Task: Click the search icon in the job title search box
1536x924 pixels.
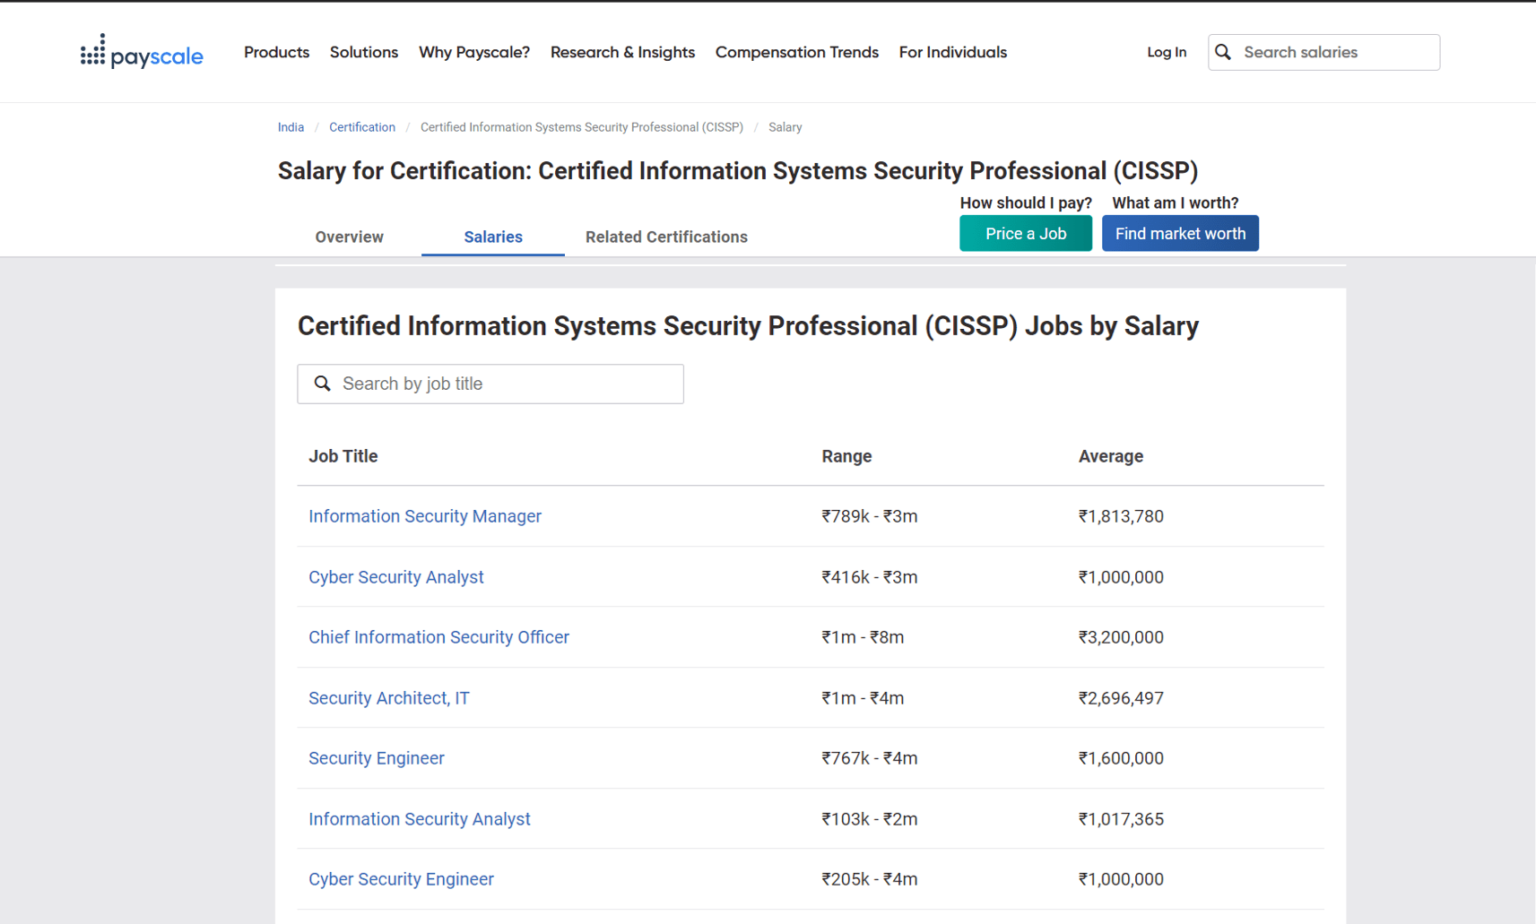Action: pyautogui.click(x=322, y=383)
